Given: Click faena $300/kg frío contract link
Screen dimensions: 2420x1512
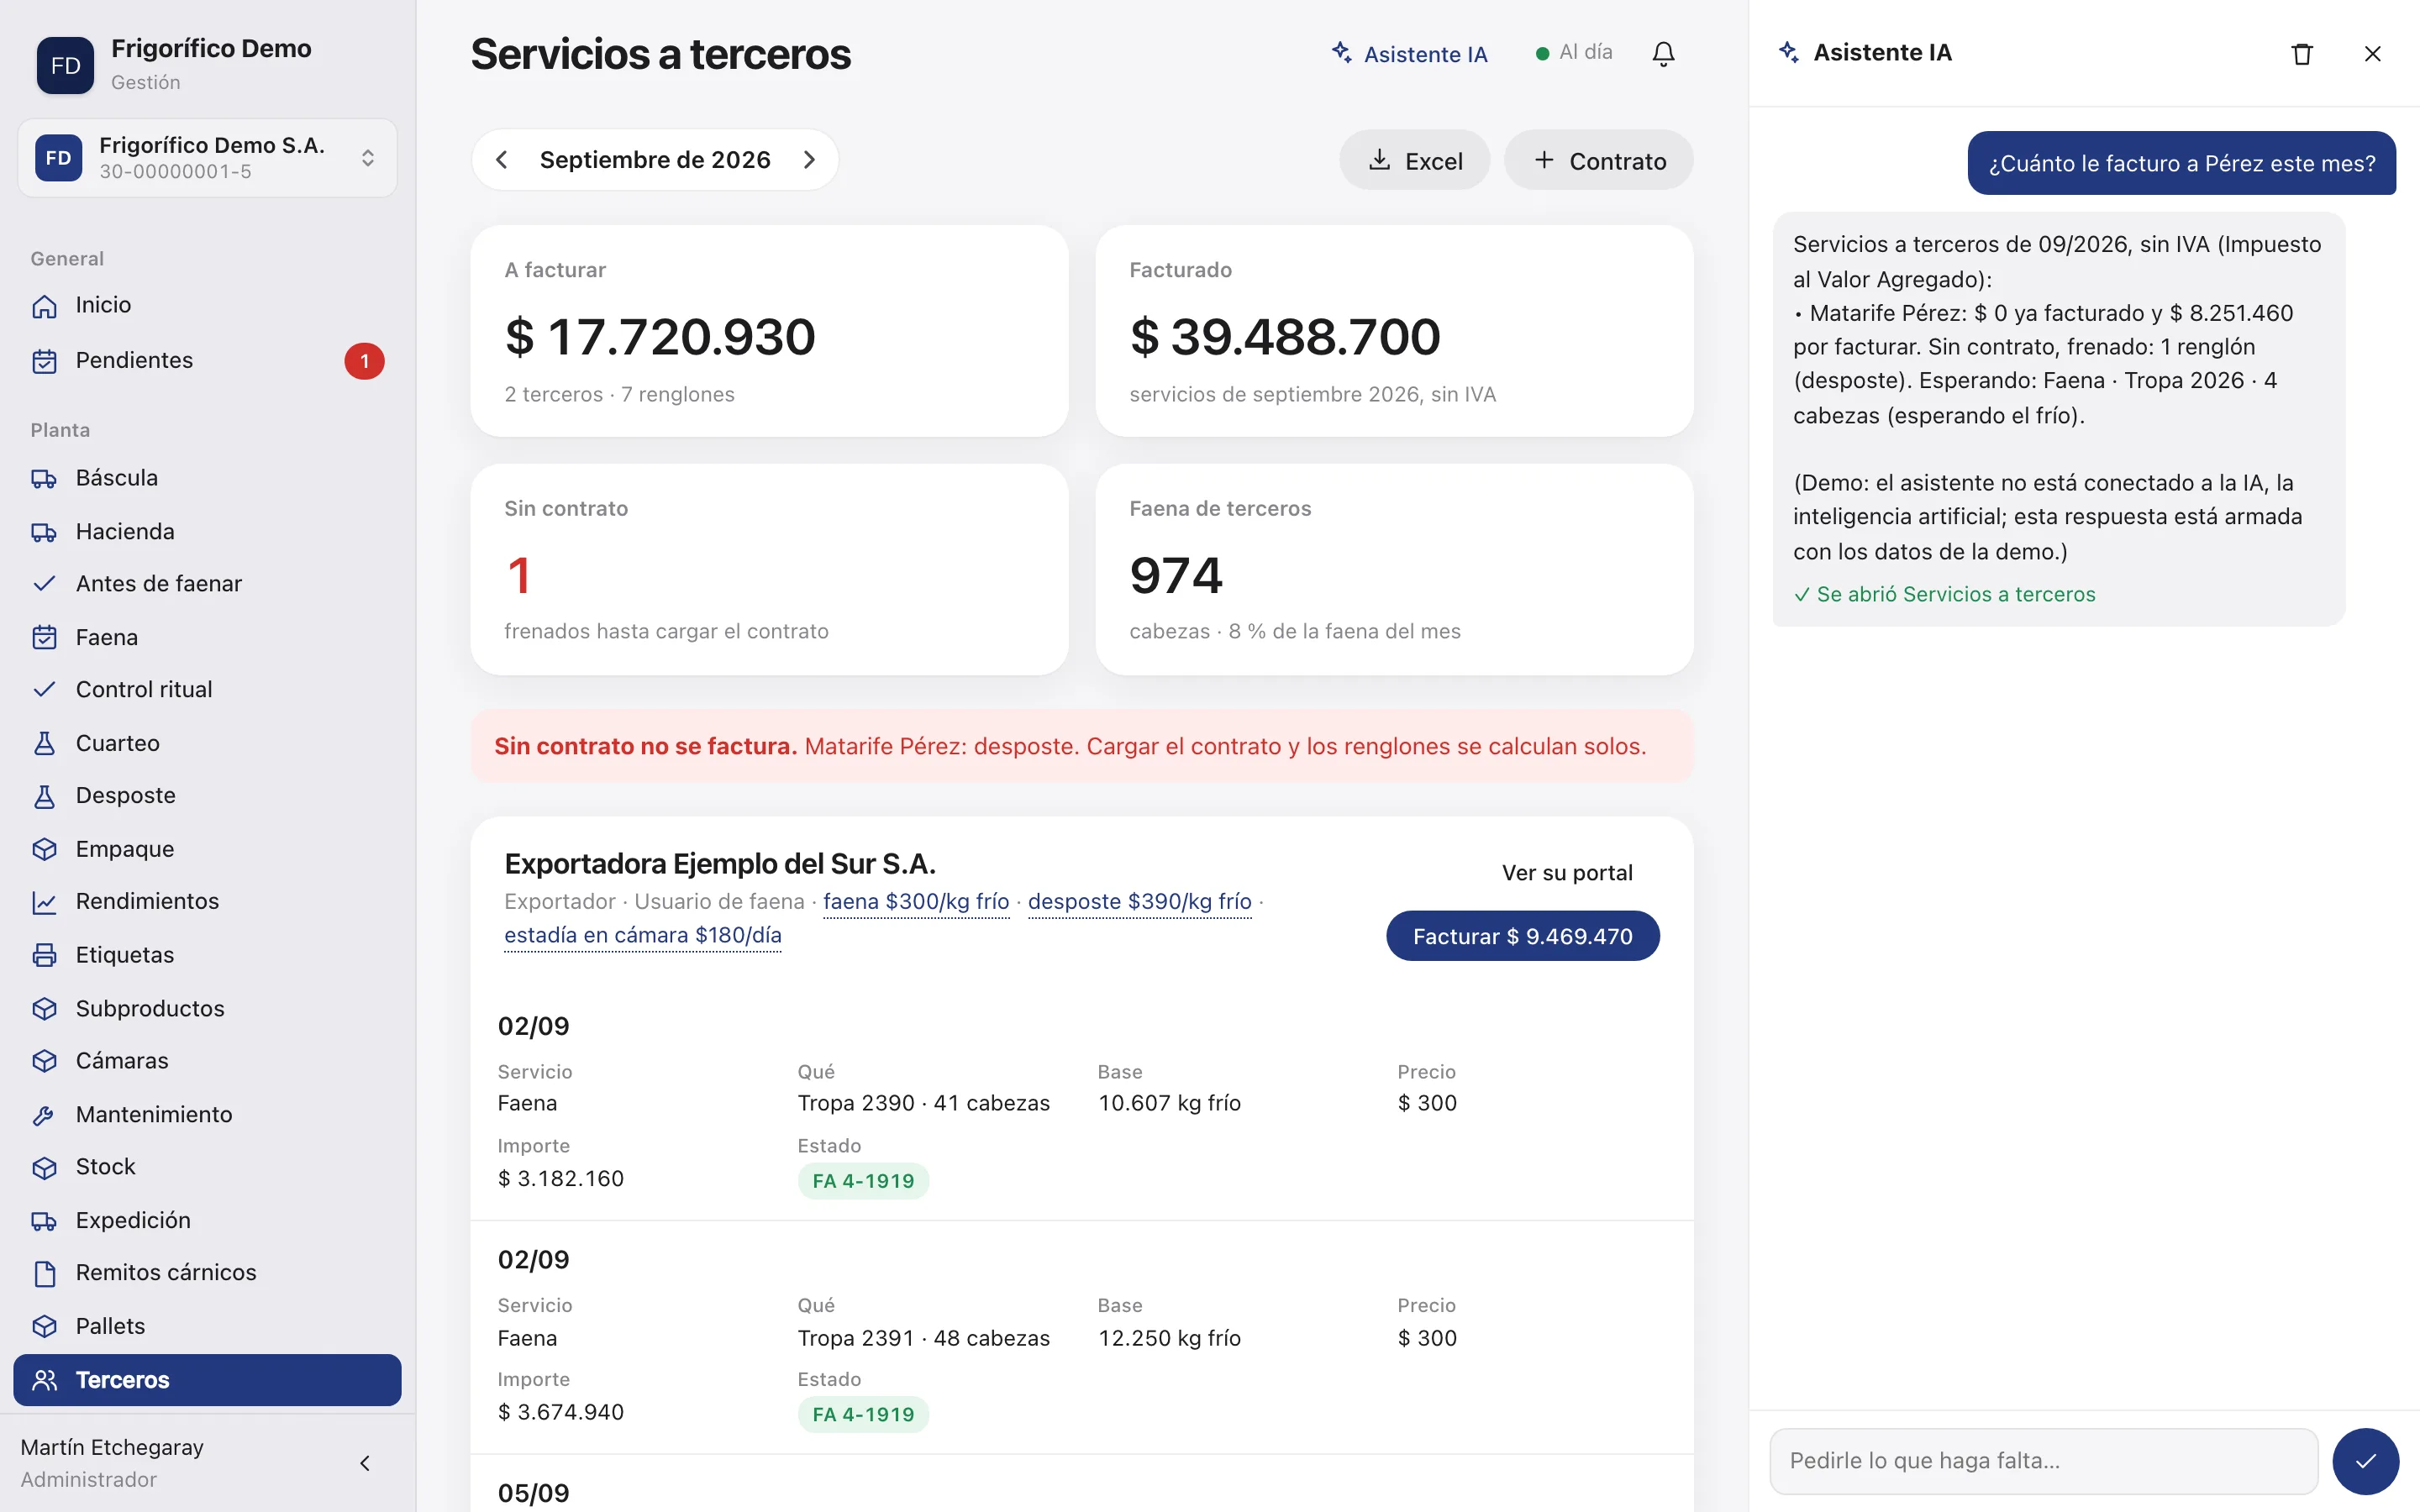Looking at the screenshot, I should [916, 902].
